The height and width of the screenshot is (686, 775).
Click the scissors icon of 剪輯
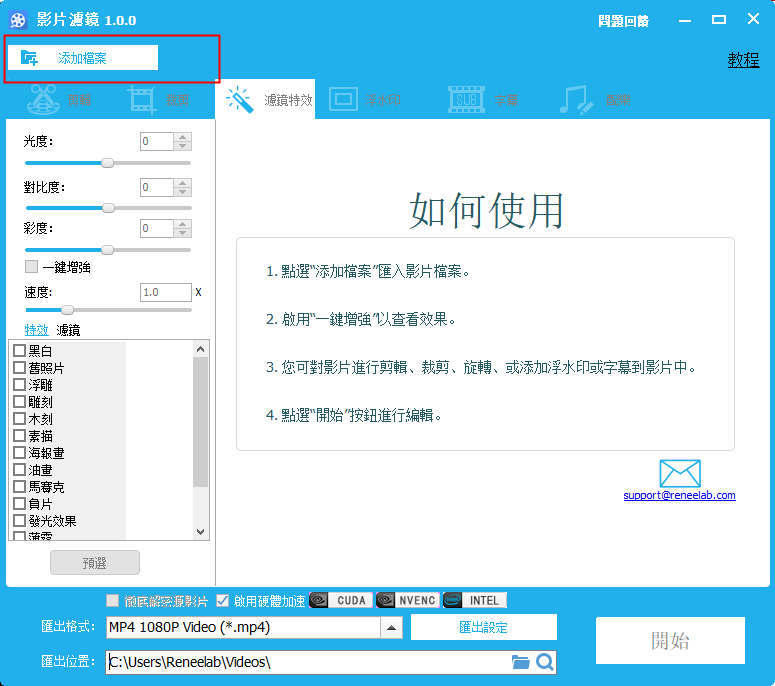coord(43,99)
